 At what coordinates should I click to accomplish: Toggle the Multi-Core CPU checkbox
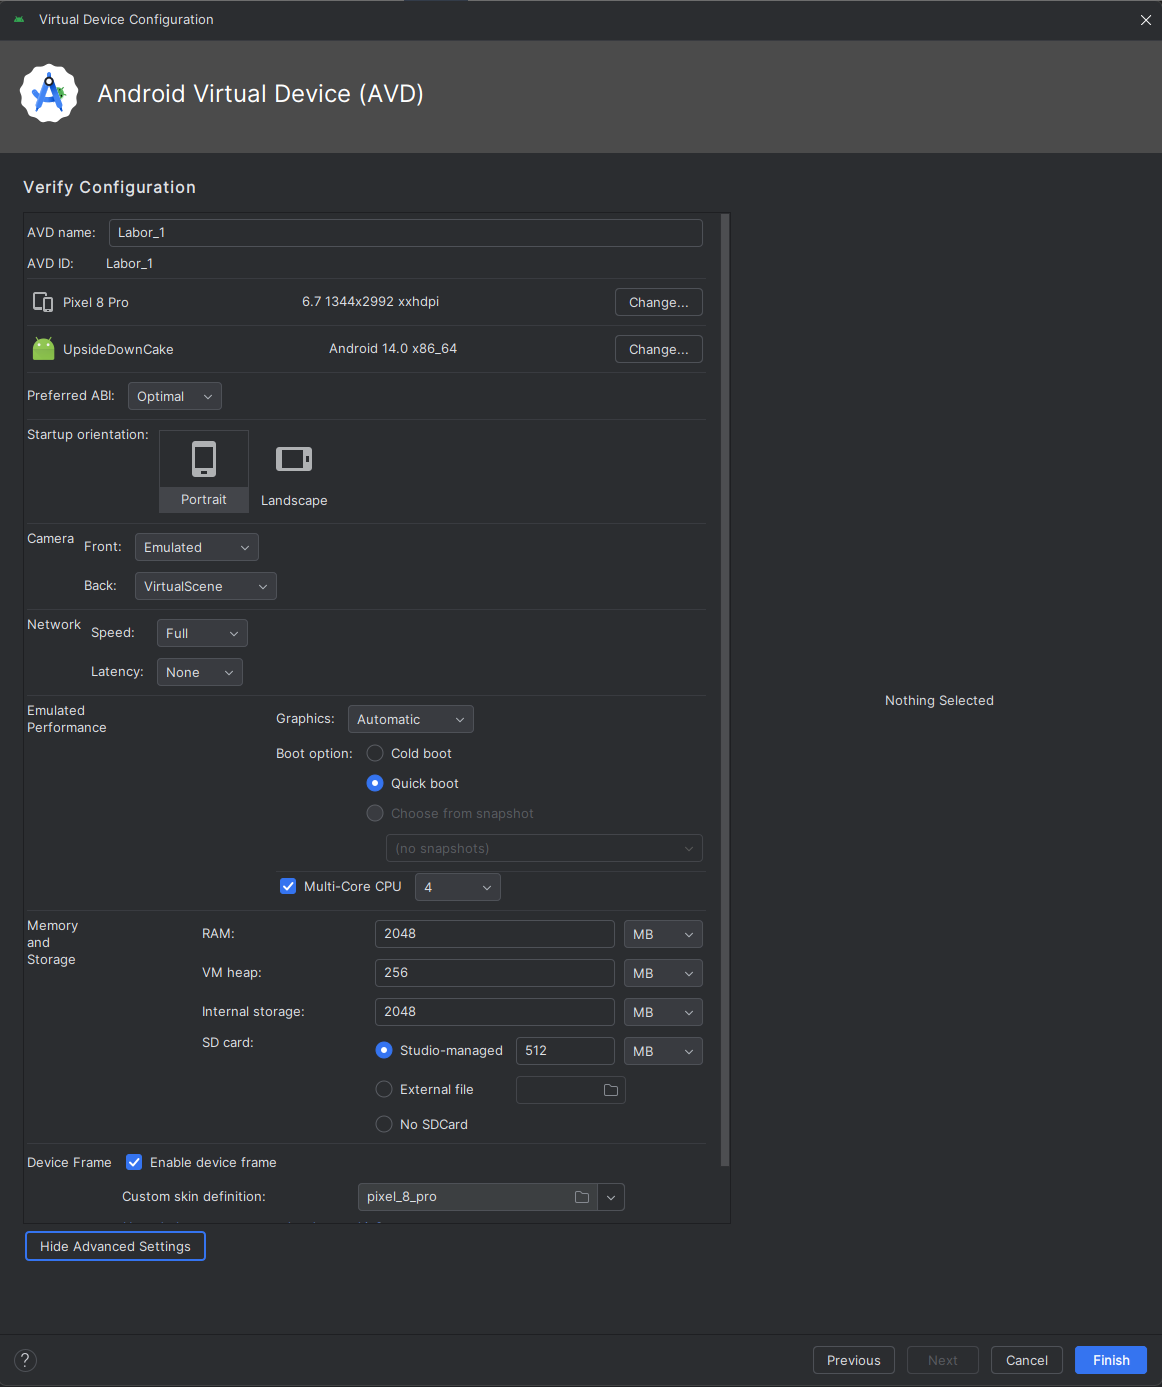click(288, 886)
